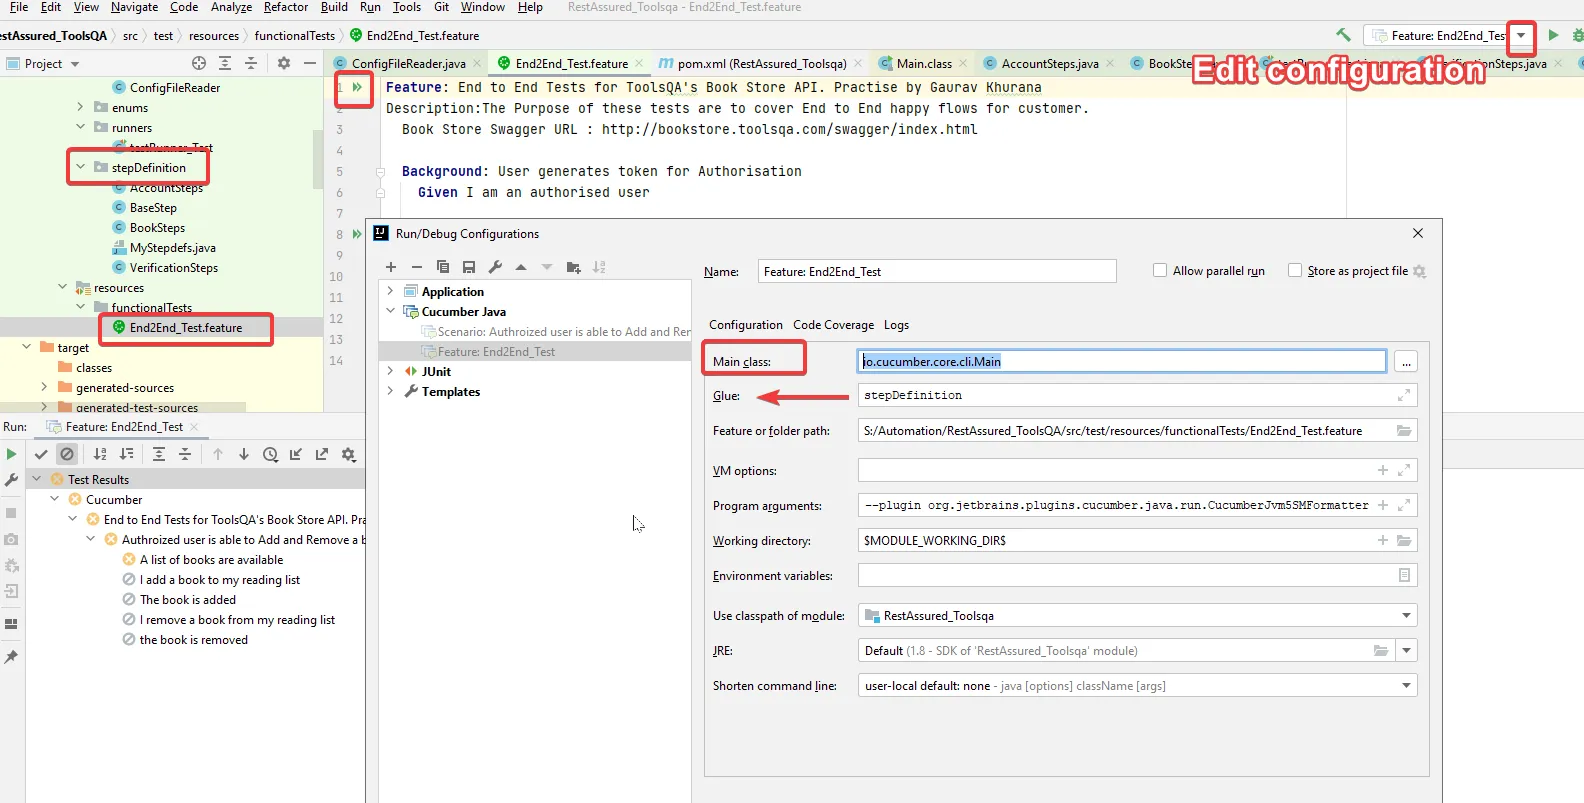Enable Store as project file checkbox
The image size is (1584, 803).
click(x=1295, y=270)
